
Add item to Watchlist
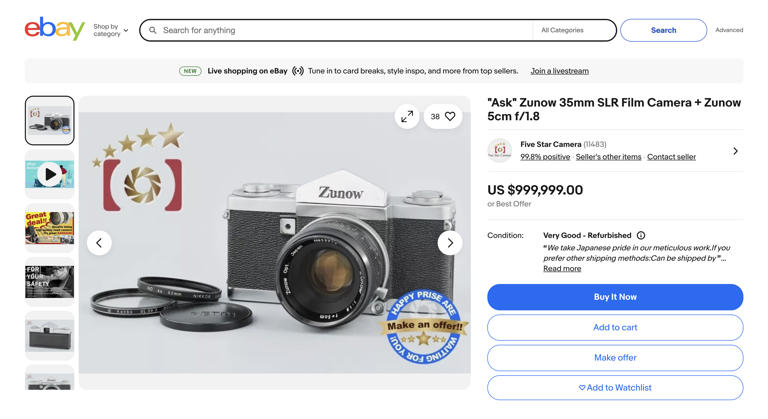coord(615,388)
